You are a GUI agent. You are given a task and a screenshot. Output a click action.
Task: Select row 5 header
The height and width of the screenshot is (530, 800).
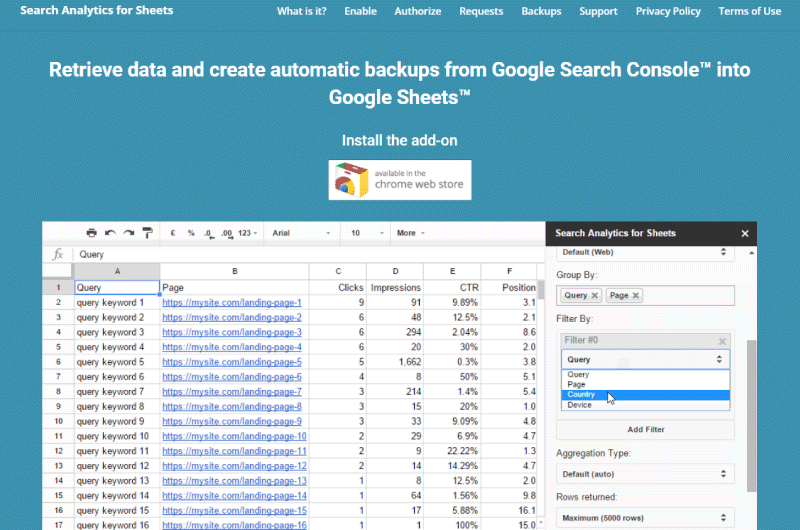[58, 347]
